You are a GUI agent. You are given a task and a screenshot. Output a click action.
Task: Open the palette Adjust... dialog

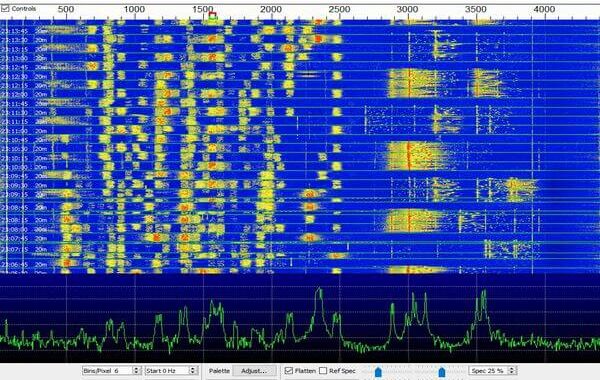(254, 370)
